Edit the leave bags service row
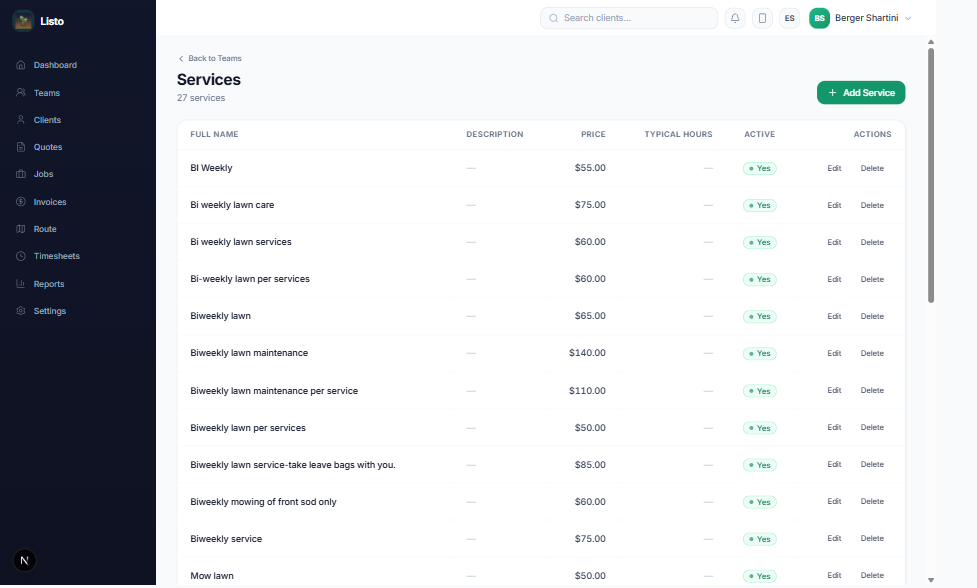This screenshot has height=588, width=977. [834, 464]
